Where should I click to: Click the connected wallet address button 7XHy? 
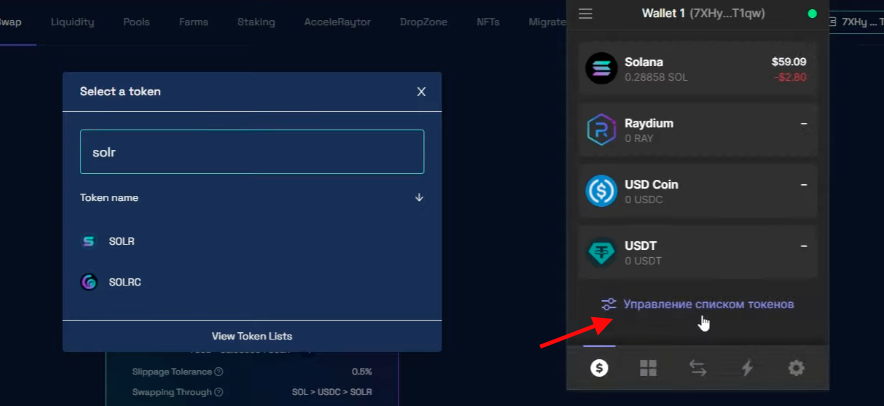pyautogui.click(x=856, y=22)
